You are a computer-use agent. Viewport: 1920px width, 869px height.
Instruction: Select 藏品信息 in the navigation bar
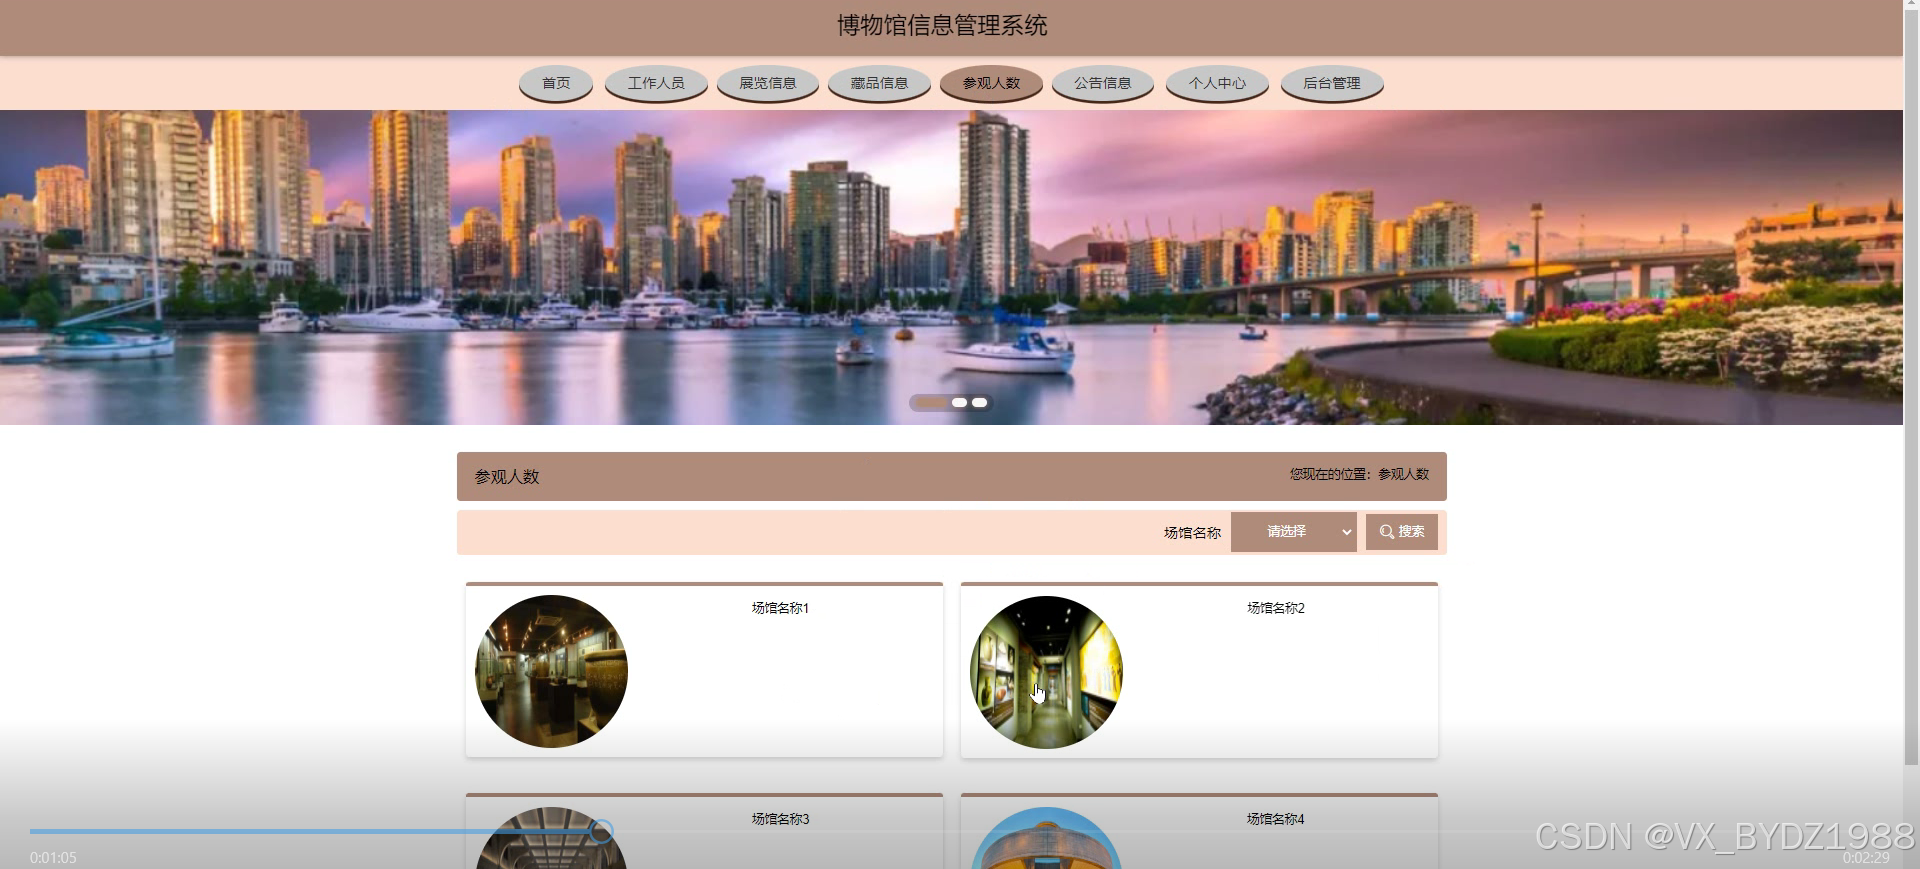point(879,83)
